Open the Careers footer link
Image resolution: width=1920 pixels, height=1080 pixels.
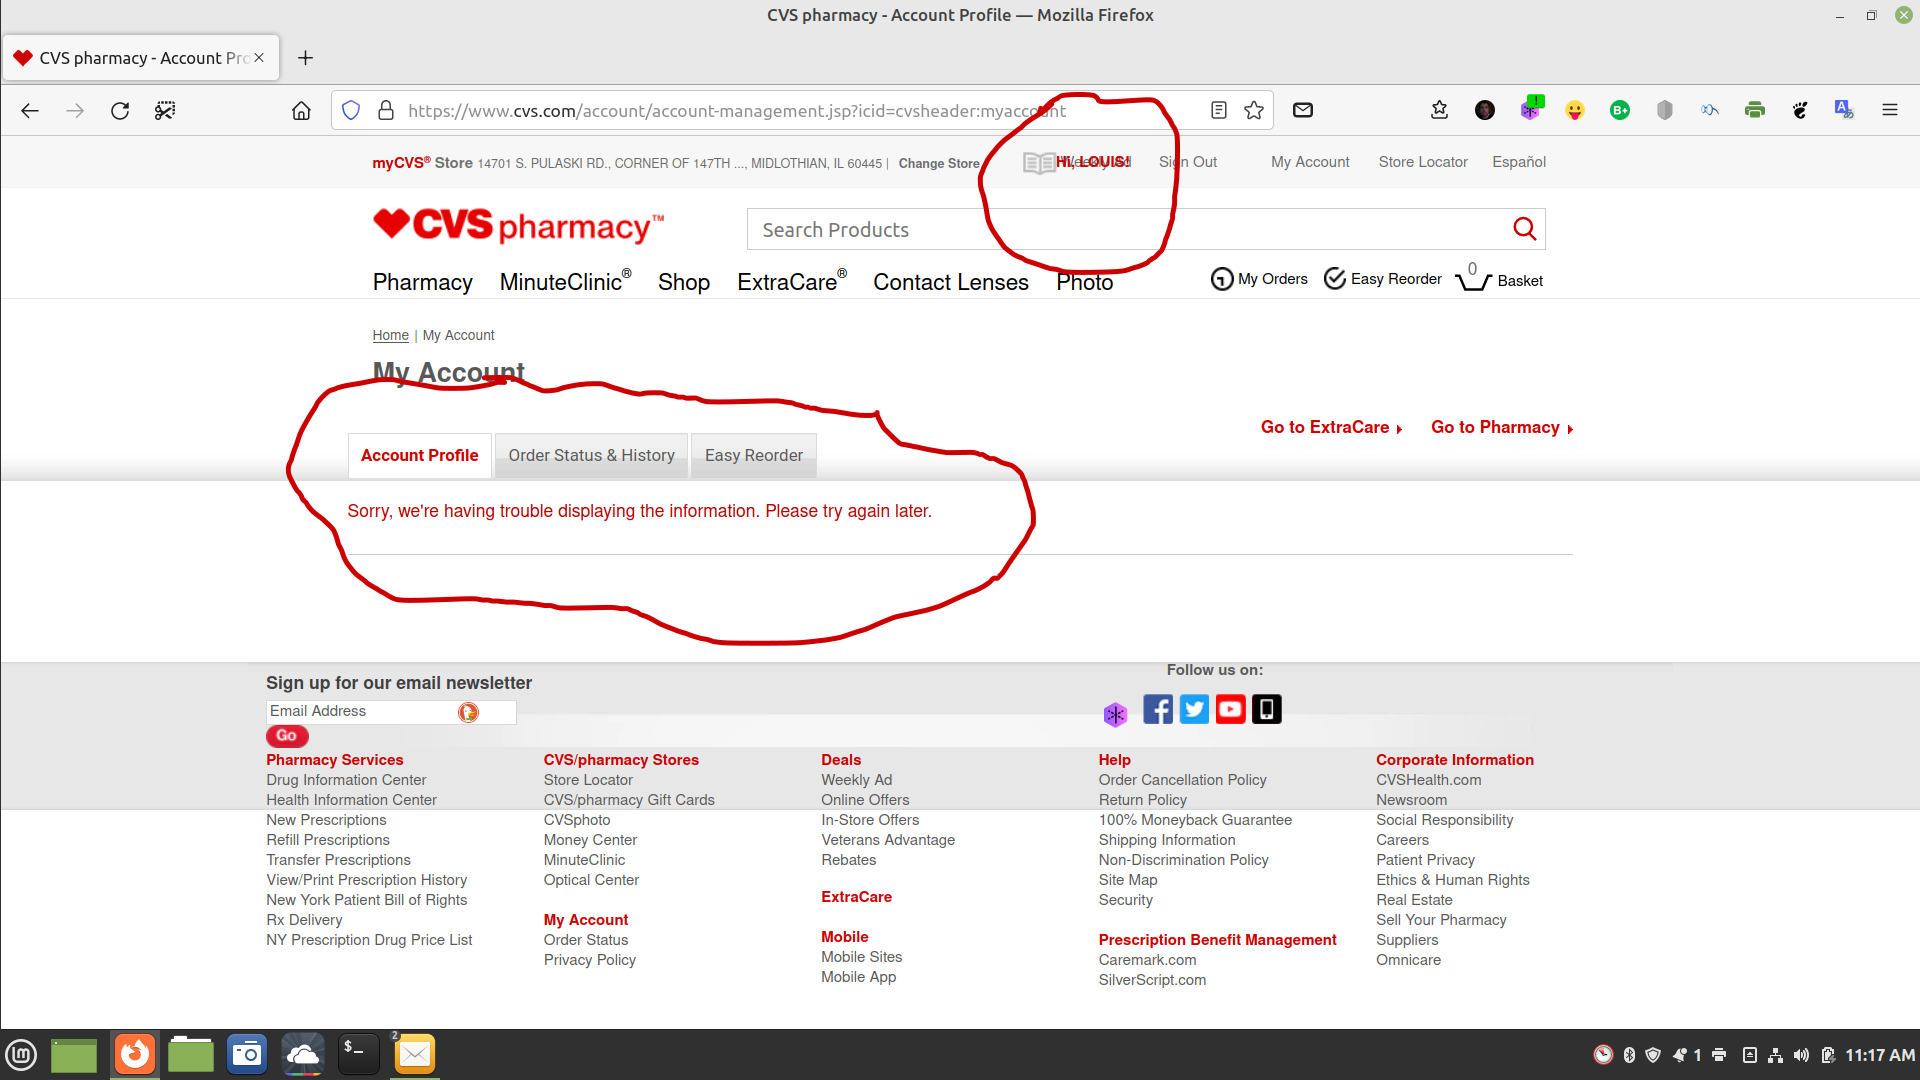pos(1402,840)
